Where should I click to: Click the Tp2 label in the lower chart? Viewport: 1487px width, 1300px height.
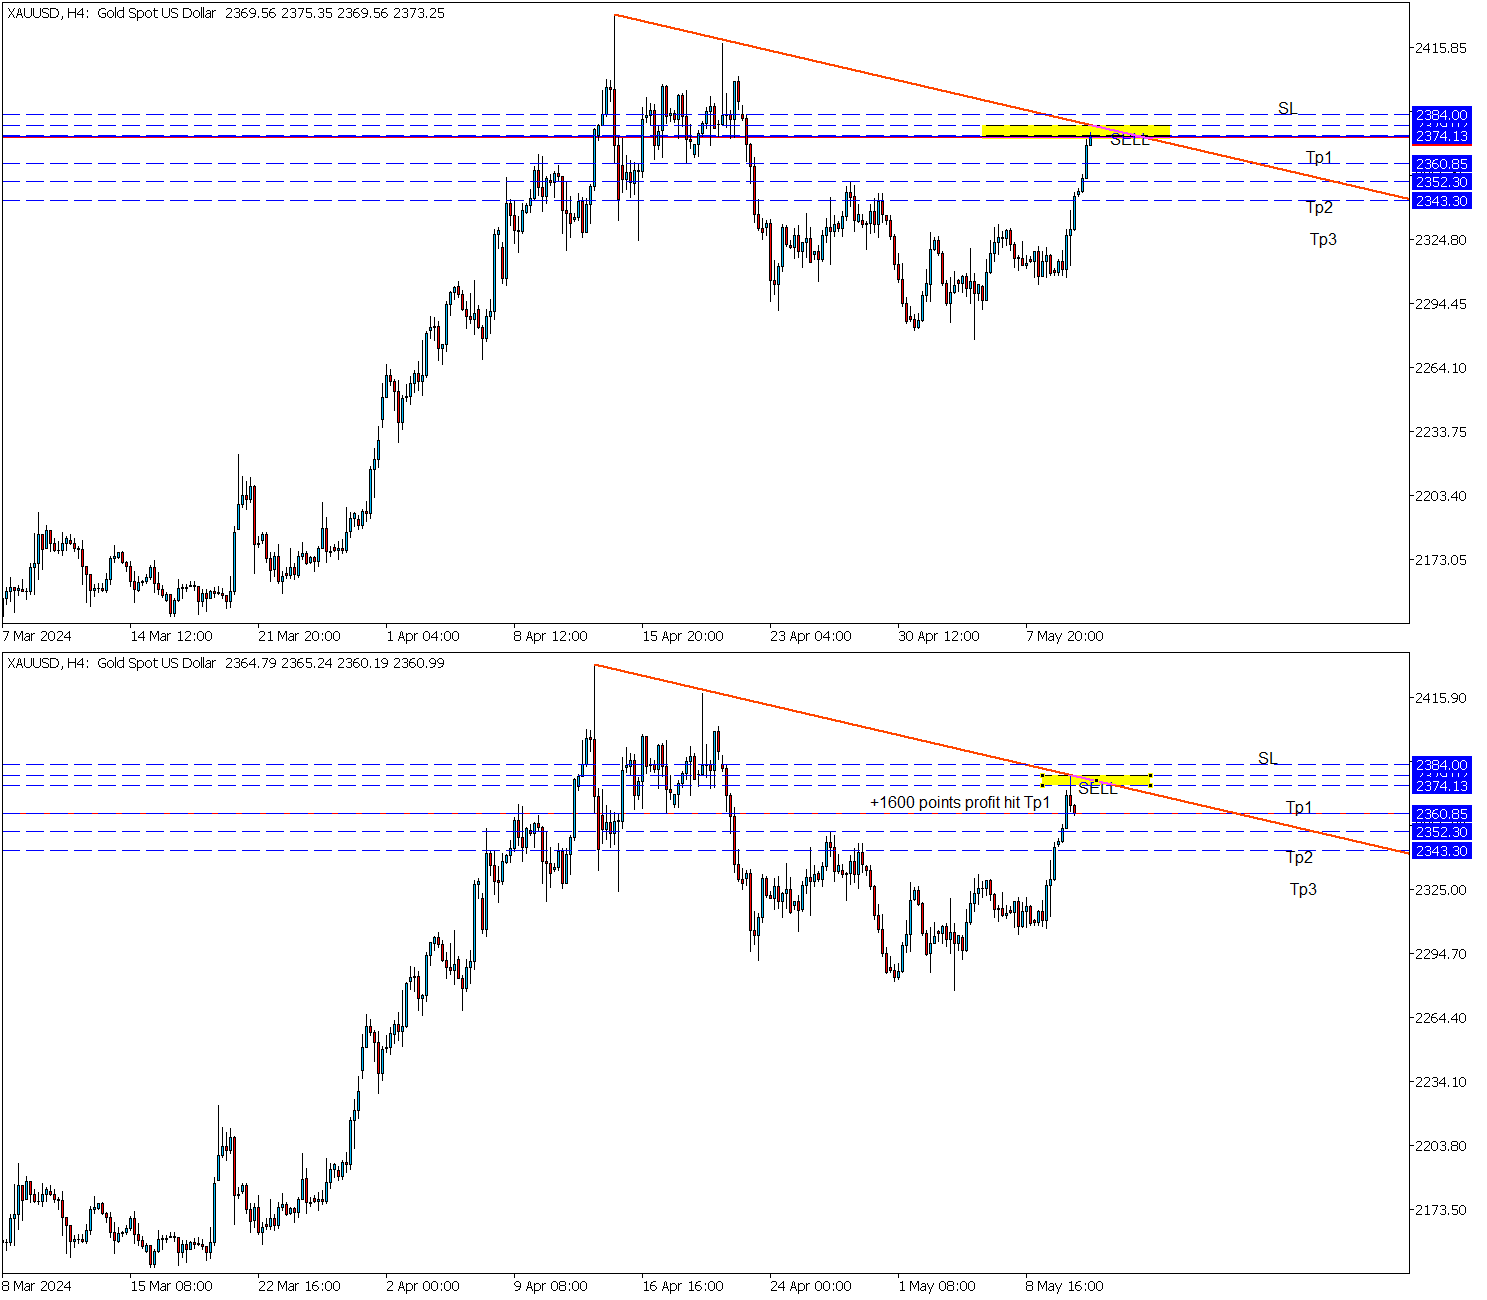1299,857
